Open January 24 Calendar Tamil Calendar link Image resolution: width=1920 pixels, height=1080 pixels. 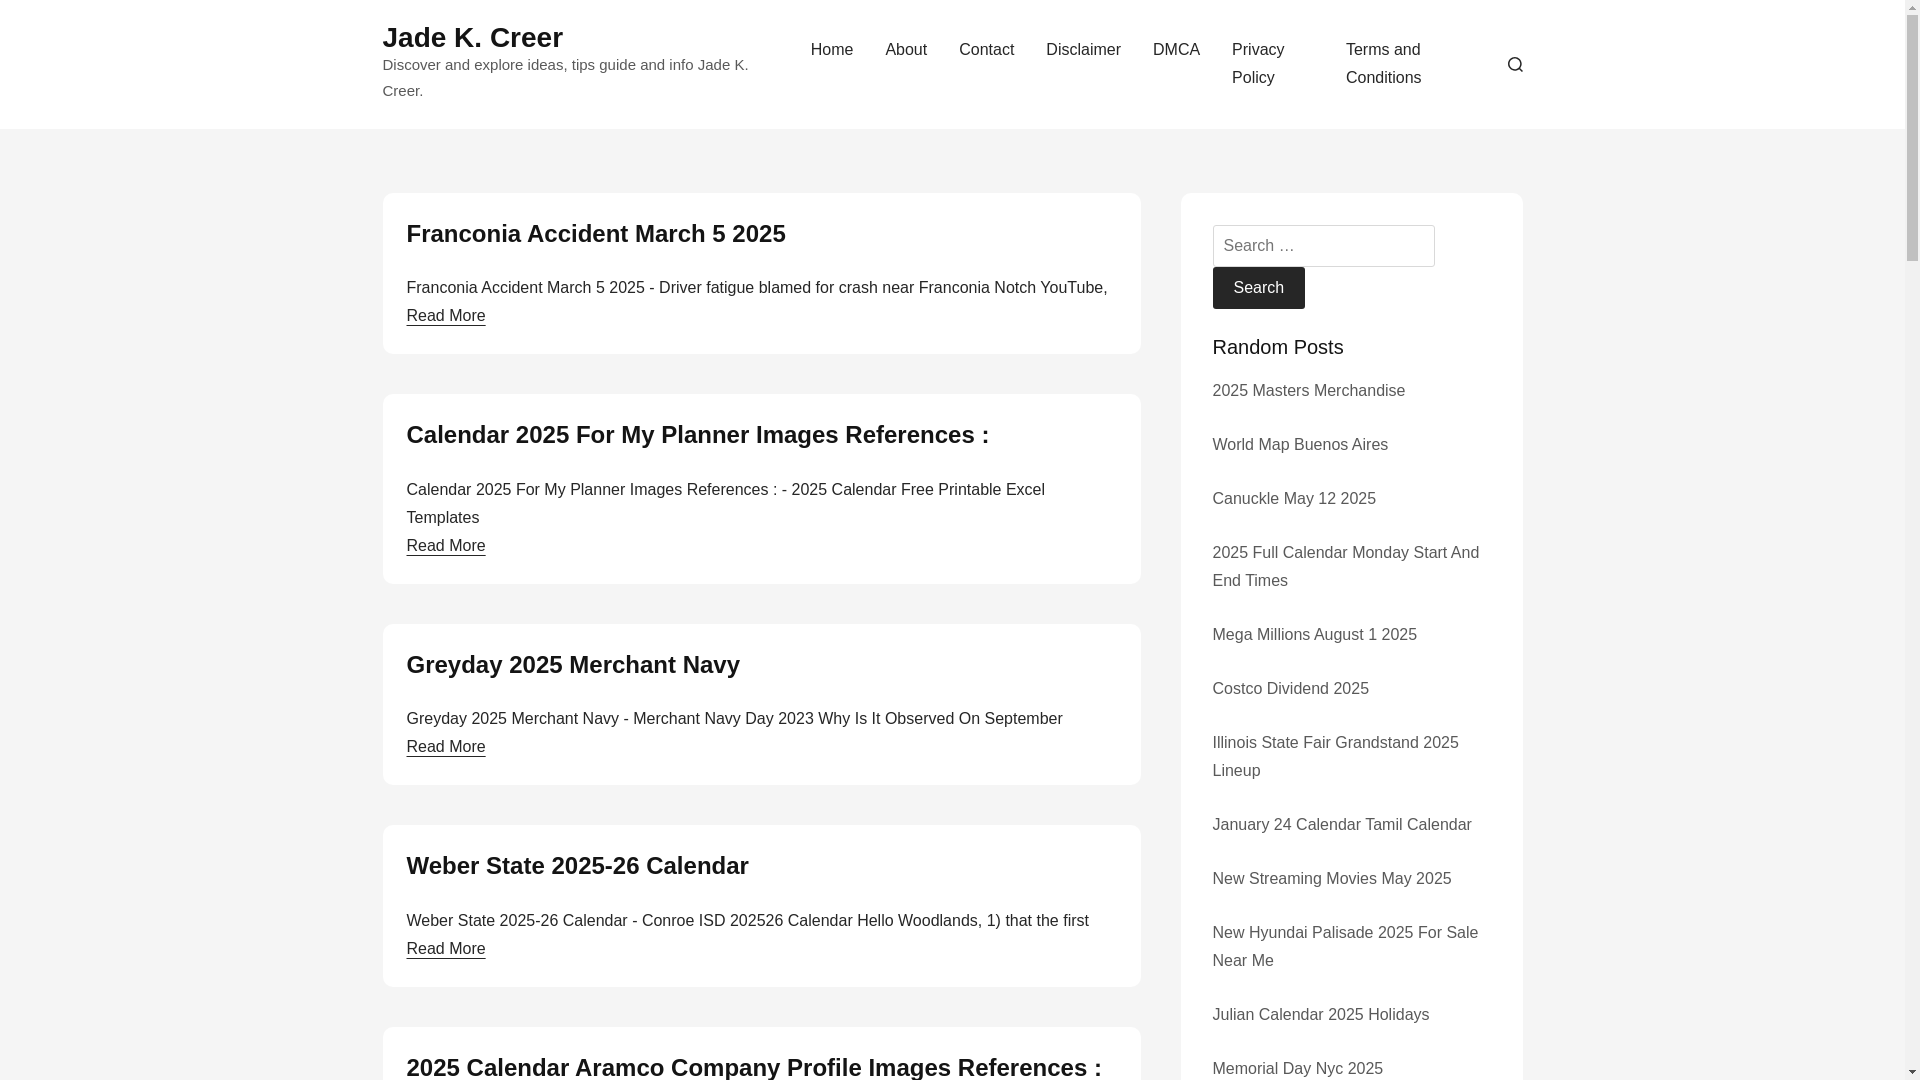(x=1341, y=825)
